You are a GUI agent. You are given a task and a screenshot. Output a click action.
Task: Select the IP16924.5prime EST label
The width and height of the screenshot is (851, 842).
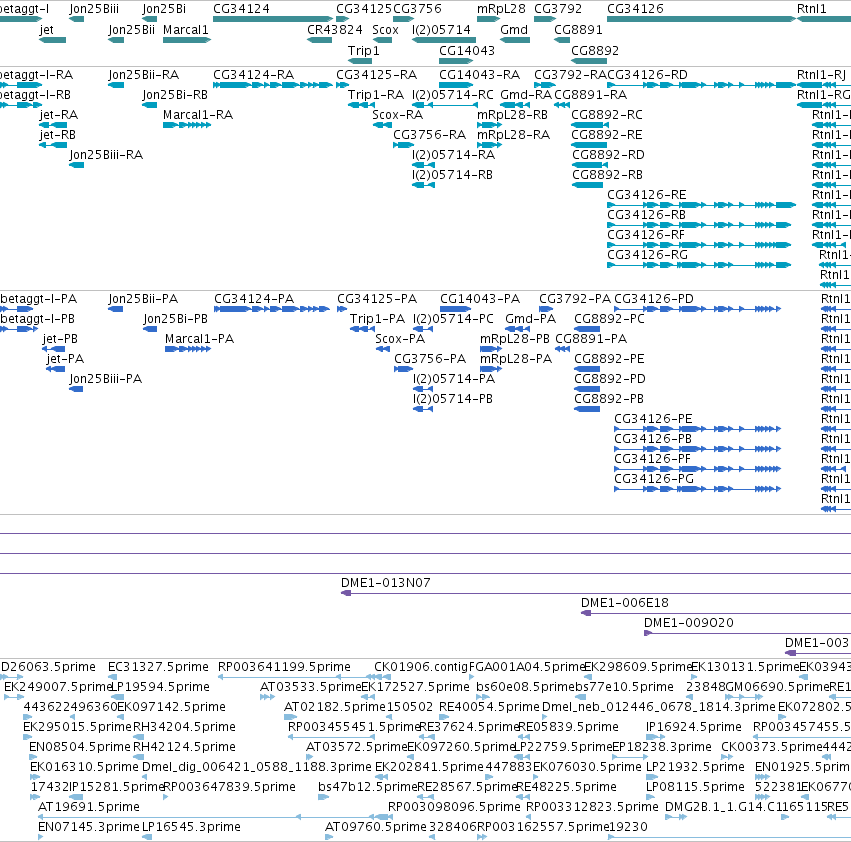[694, 726]
